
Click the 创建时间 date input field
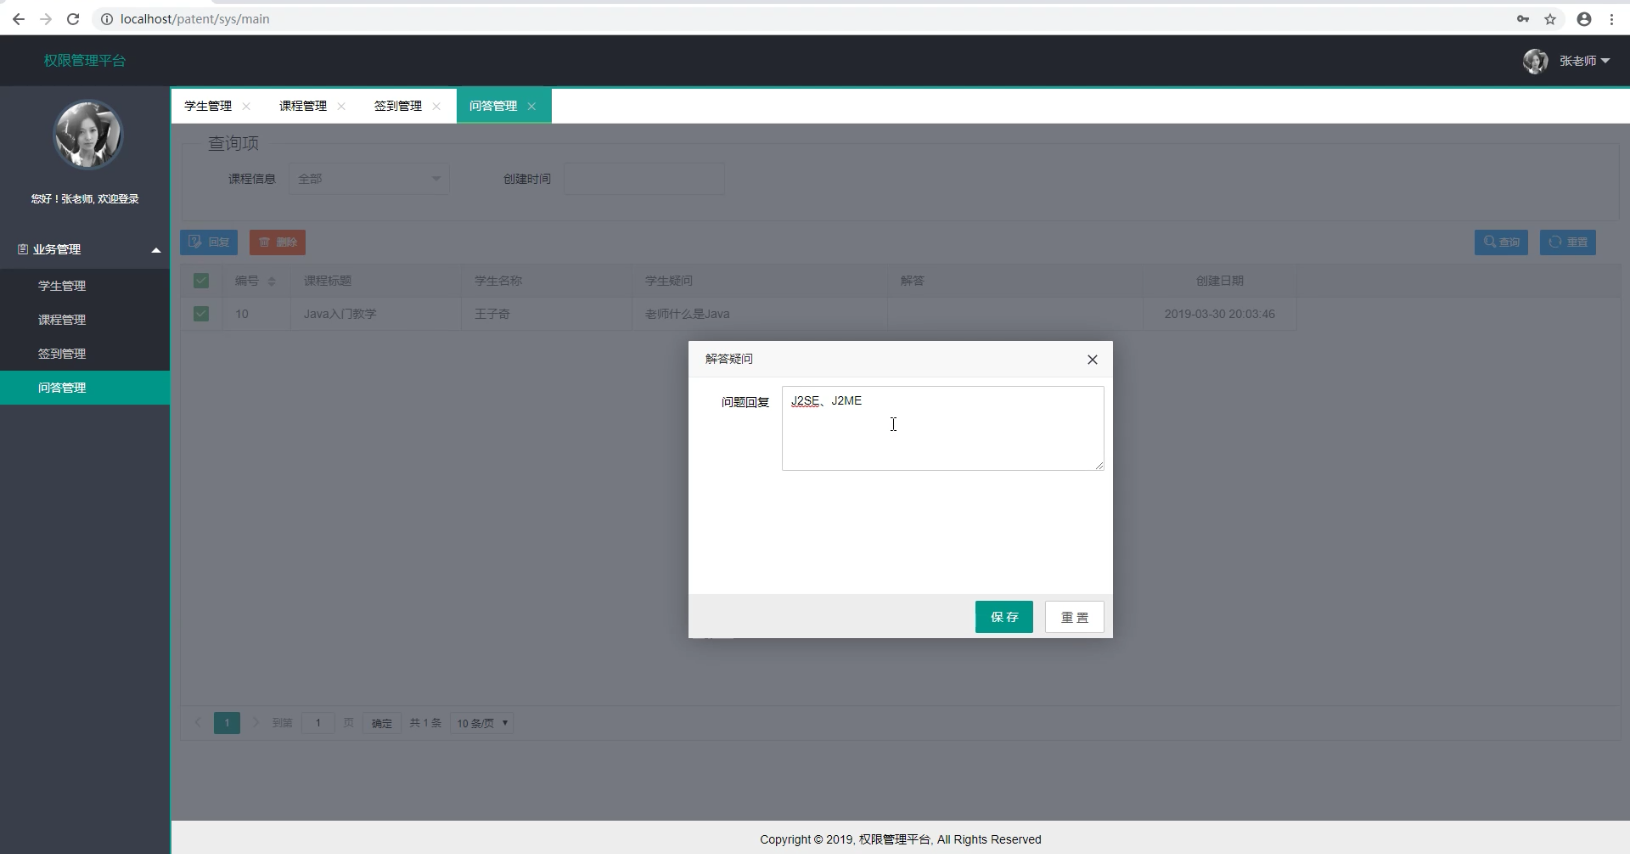(644, 179)
